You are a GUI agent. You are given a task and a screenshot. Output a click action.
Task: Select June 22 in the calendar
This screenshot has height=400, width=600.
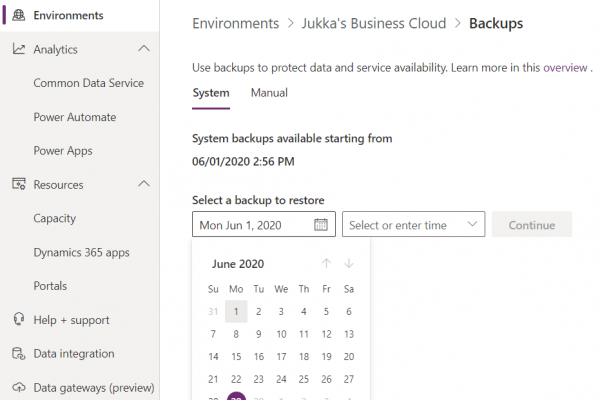pyautogui.click(x=236, y=379)
